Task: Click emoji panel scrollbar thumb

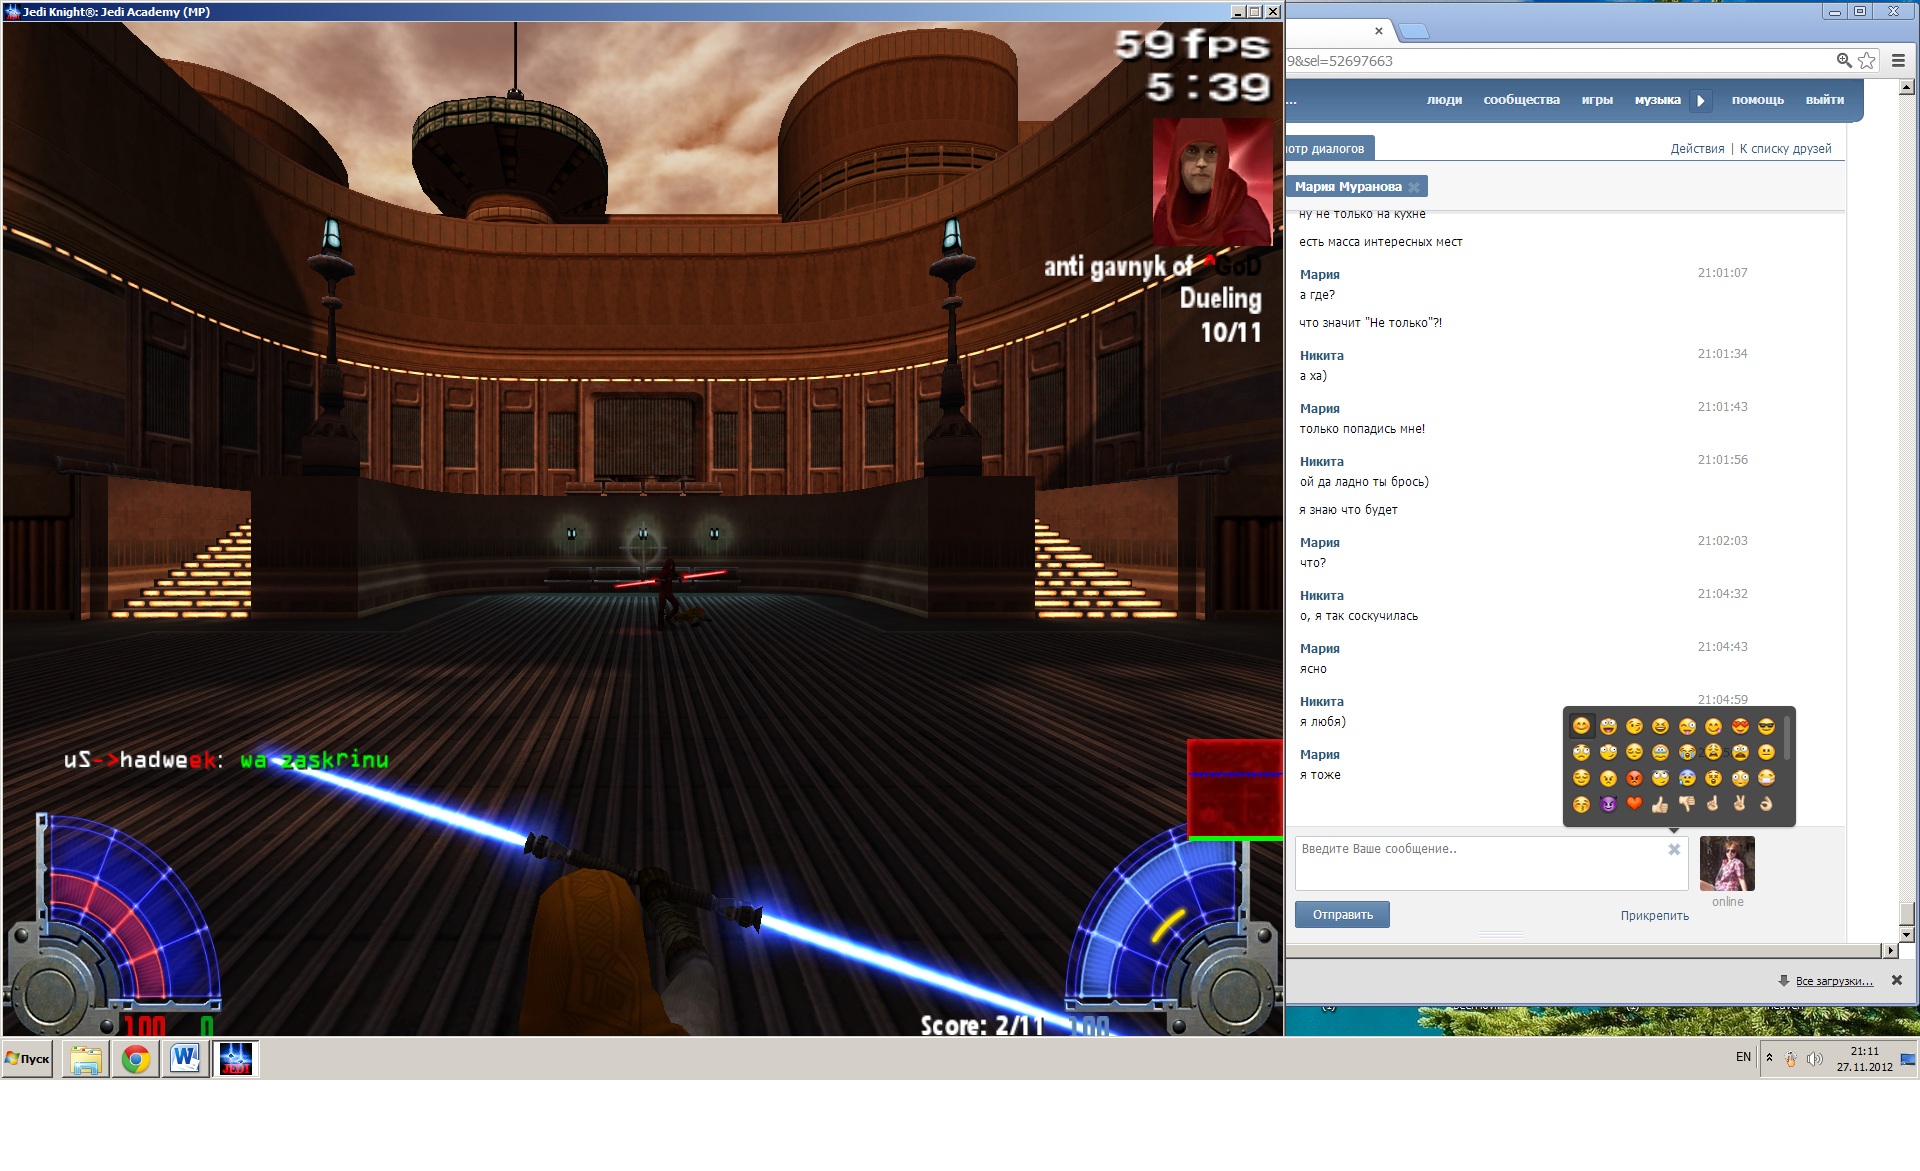Action: (x=1787, y=737)
